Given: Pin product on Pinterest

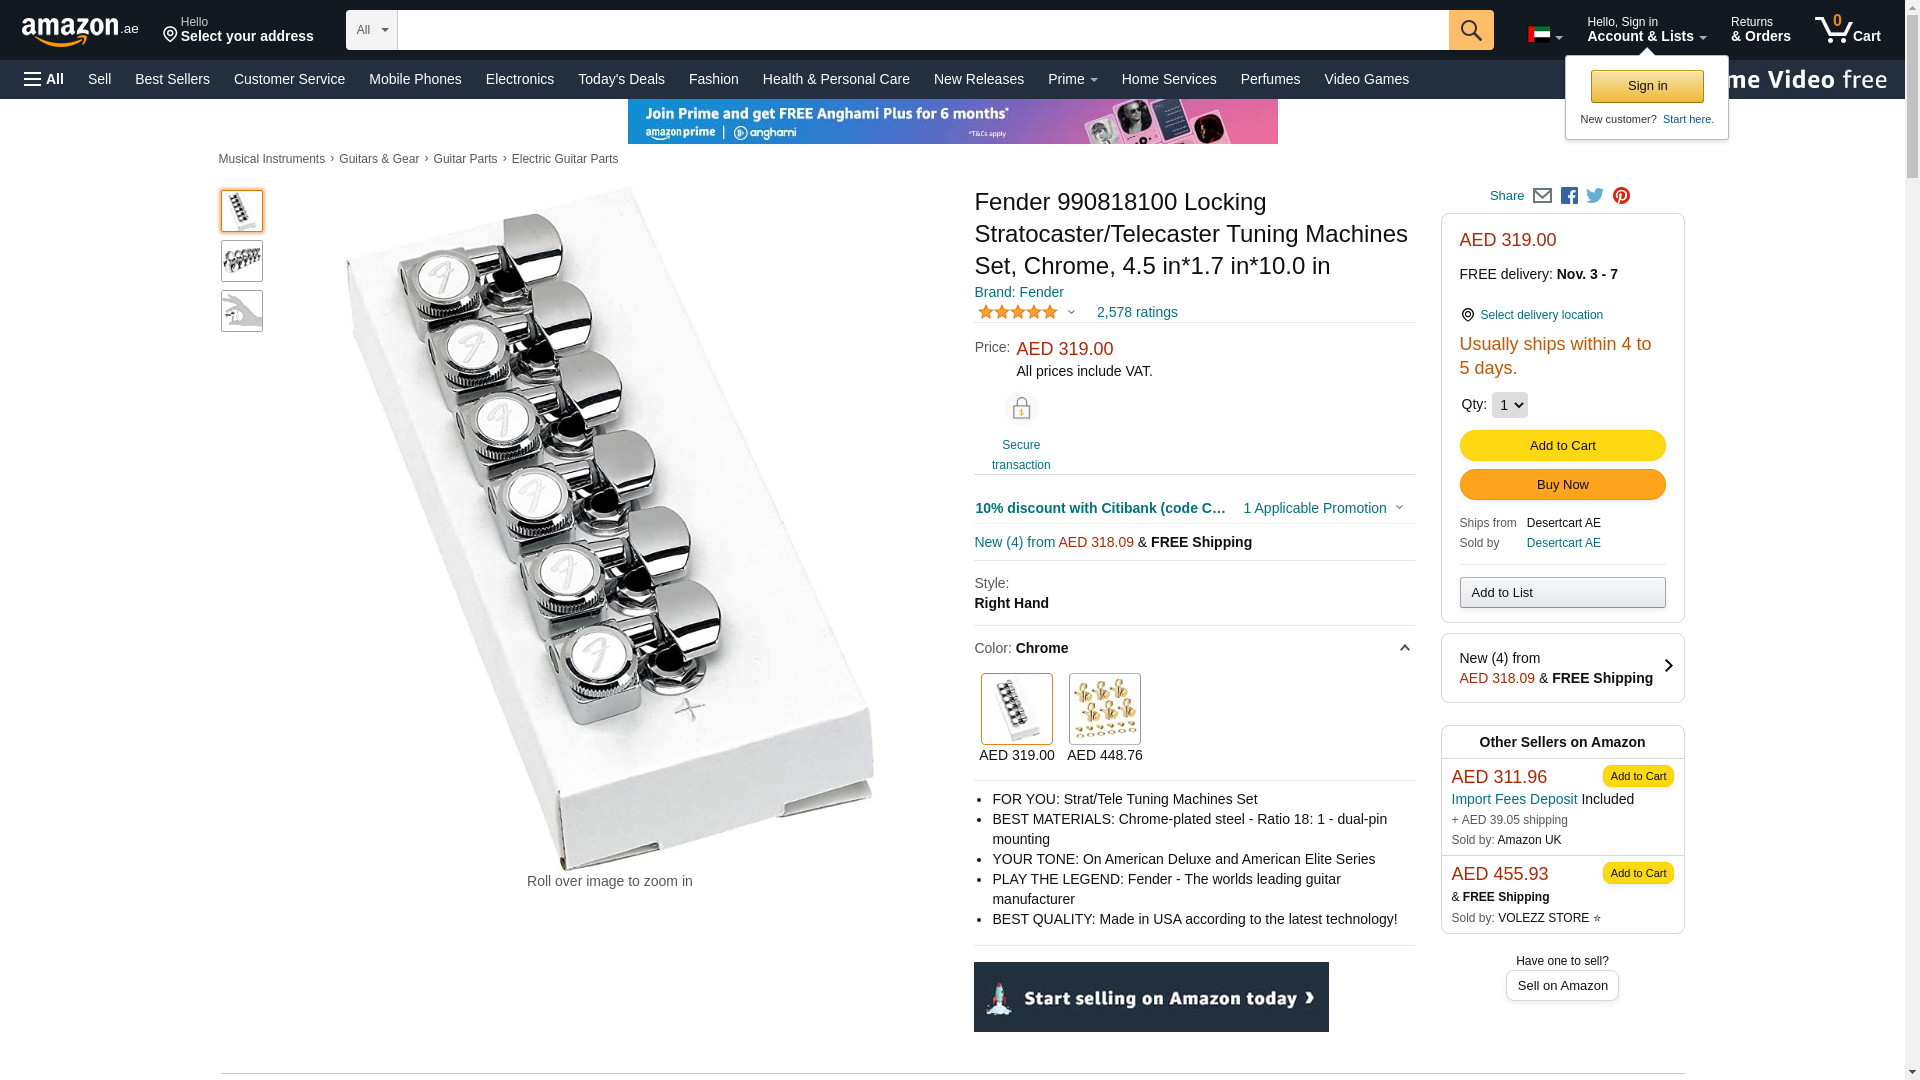Looking at the screenshot, I should click(1621, 196).
